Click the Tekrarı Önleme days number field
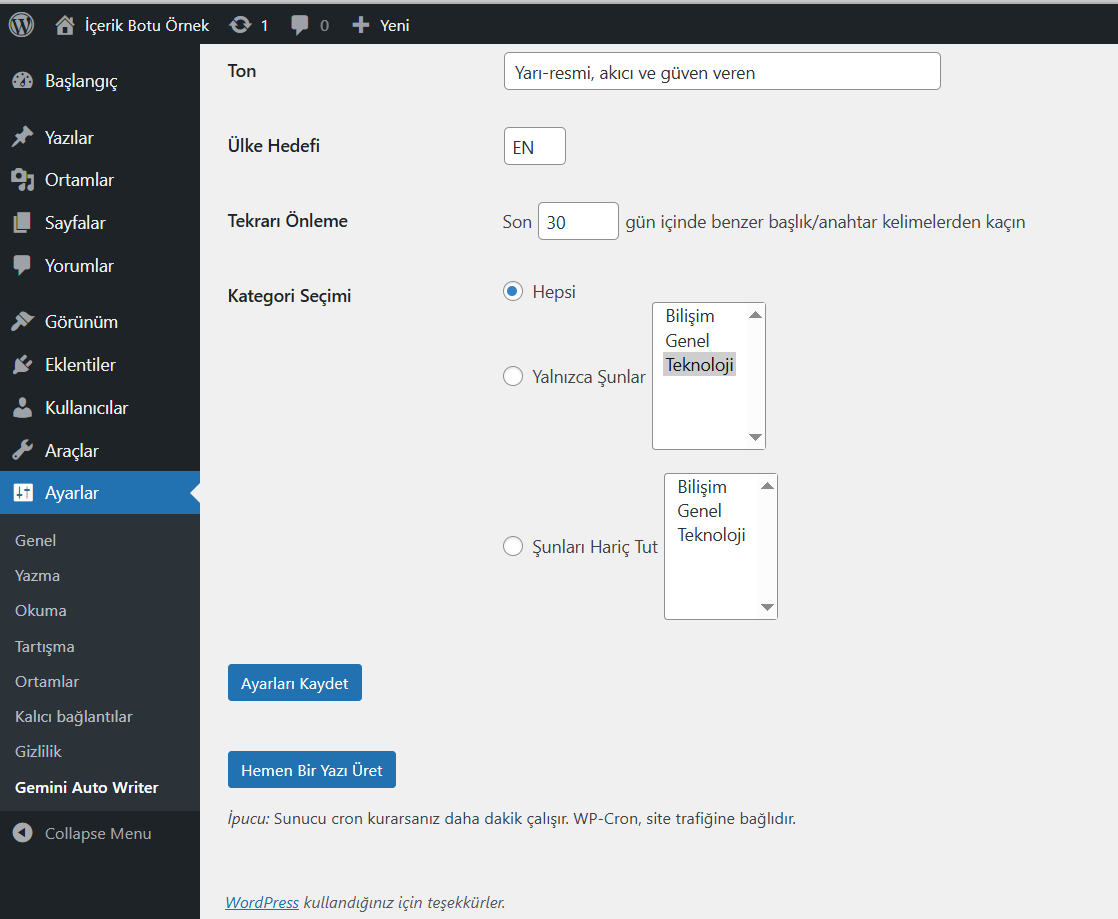The width and height of the screenshot is (1118, 919). (x=578, y=221)
